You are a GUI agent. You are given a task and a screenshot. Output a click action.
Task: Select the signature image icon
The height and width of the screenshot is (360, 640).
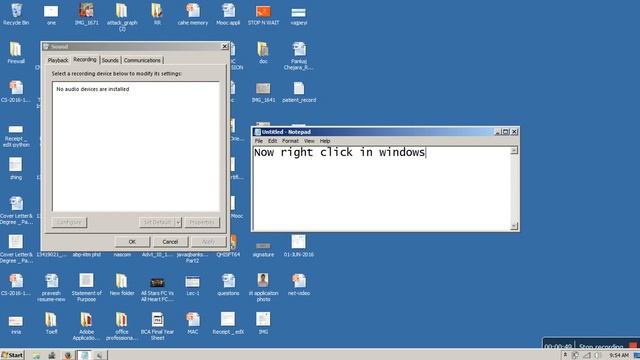[263, 249]
